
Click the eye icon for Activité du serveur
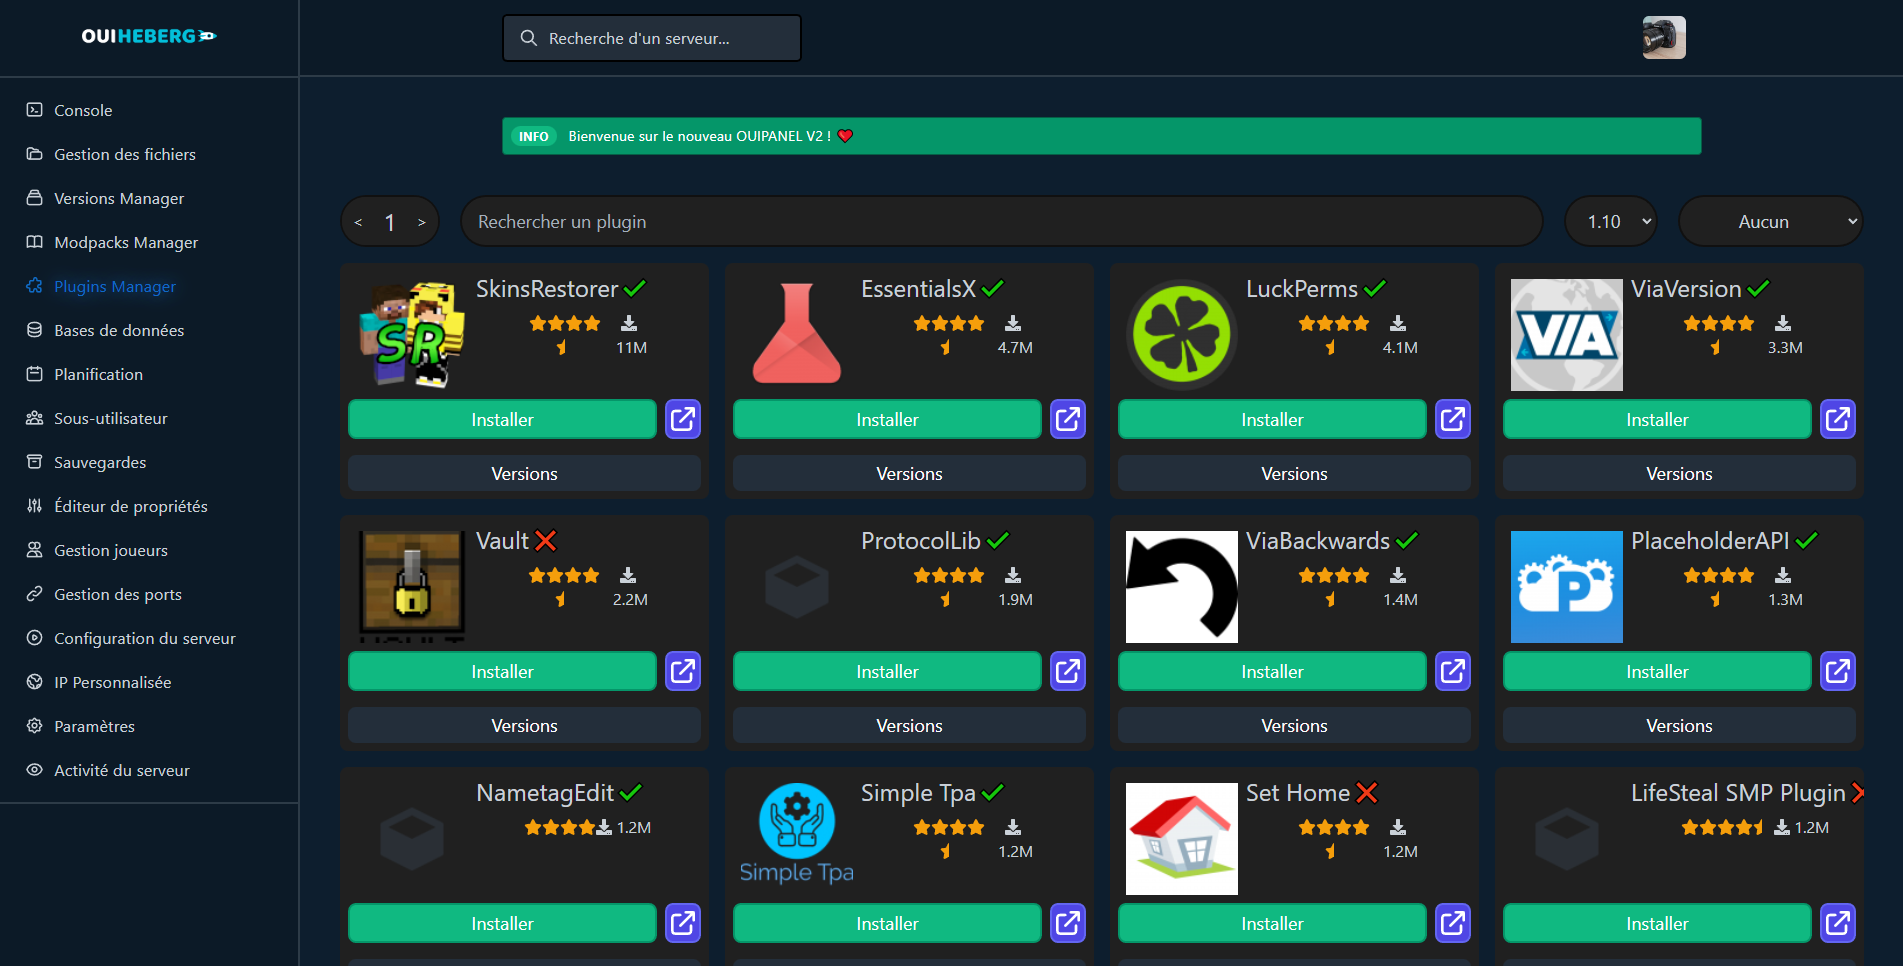35,770
